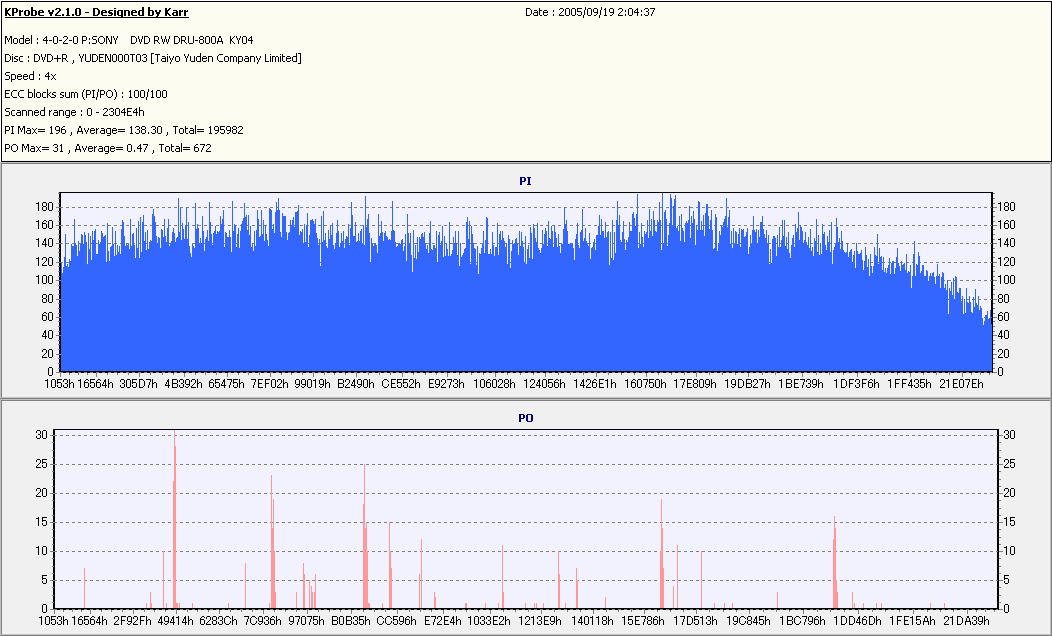Select the 1033E2h axis label
This screenshot has height=636, width=1052.
pyautogui.click(x=488, y=621)
